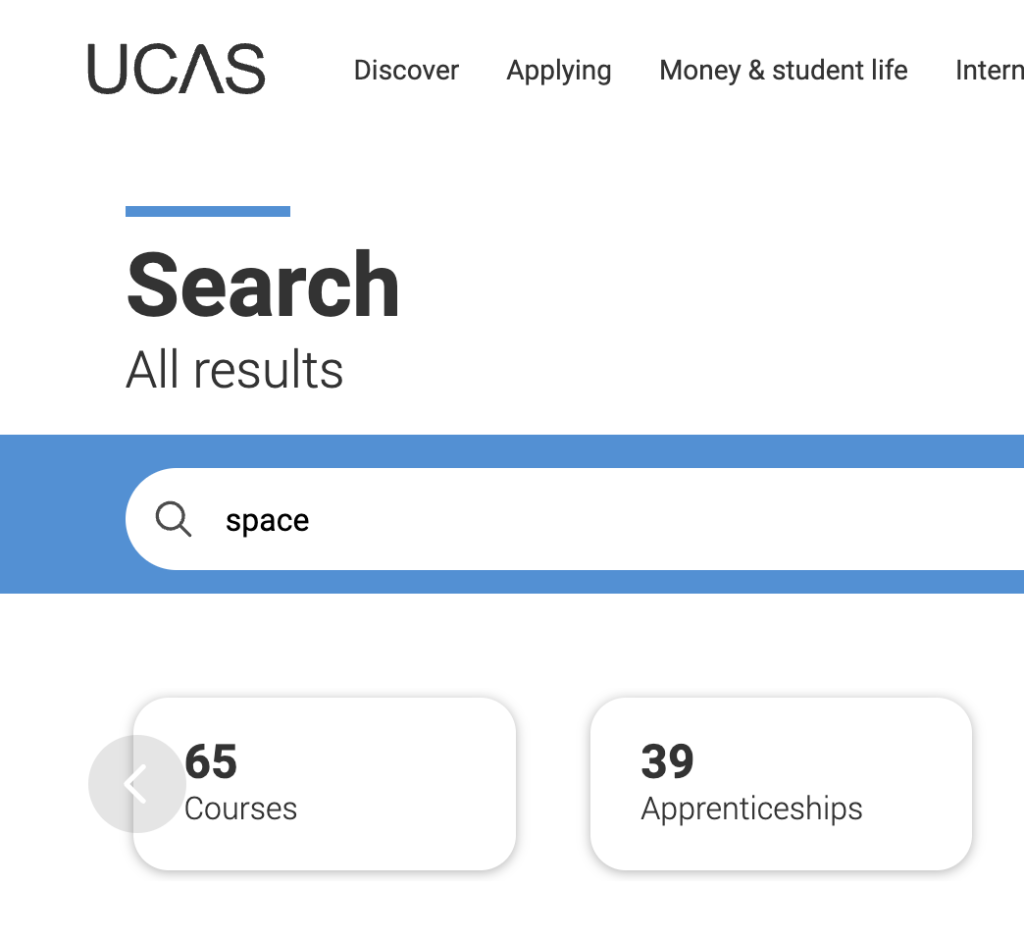Image resolution: width=1024 pixels, height=940 pixels.
Task: Open the Applying menu
Action: pyautogui.click(x=559, y=70)
